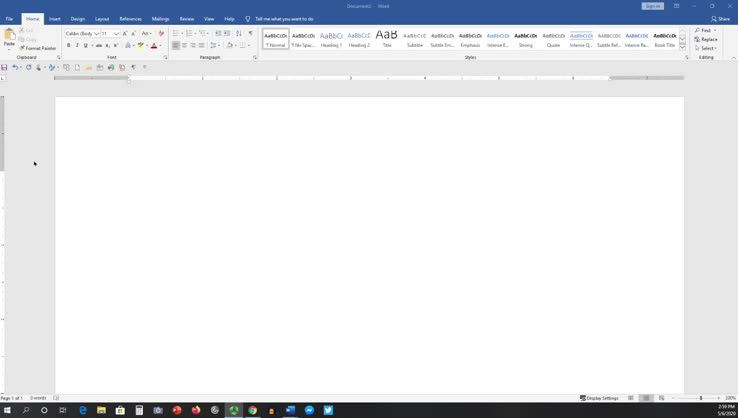Click the Paste clipboard icon
The height and width of the screenshot is (418, 738).
click(x=9, y=34)
